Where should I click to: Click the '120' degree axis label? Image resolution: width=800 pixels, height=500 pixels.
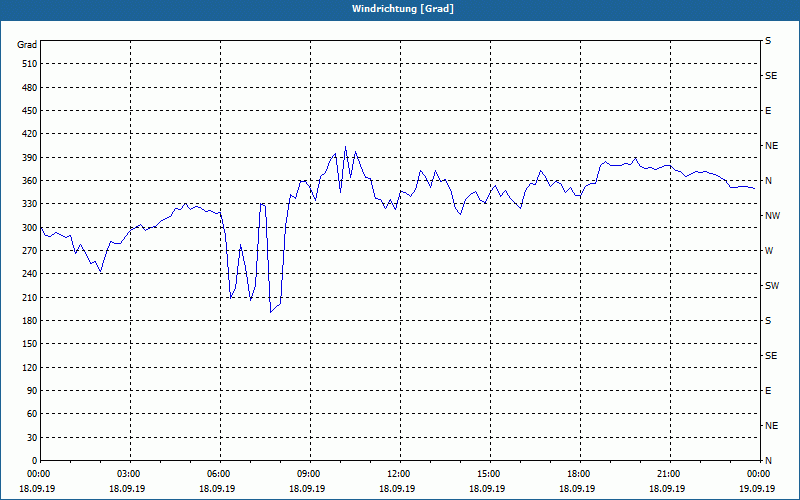tap(30, 367)
